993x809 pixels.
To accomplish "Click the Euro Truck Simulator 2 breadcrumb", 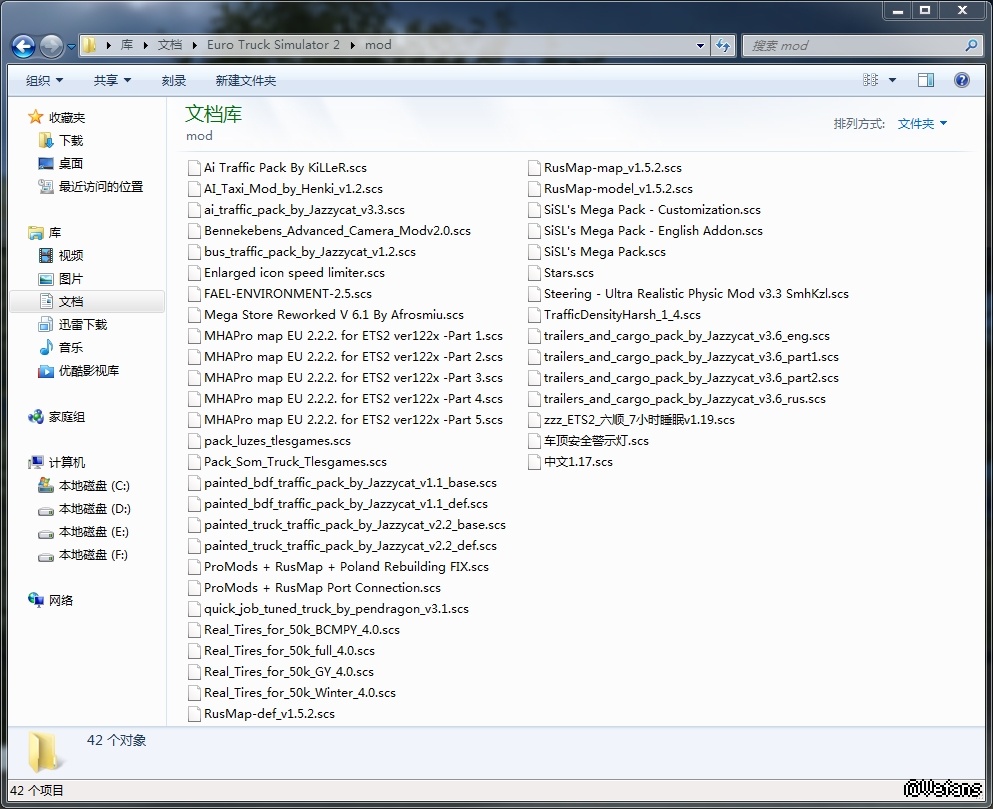I will pos(273,45).
